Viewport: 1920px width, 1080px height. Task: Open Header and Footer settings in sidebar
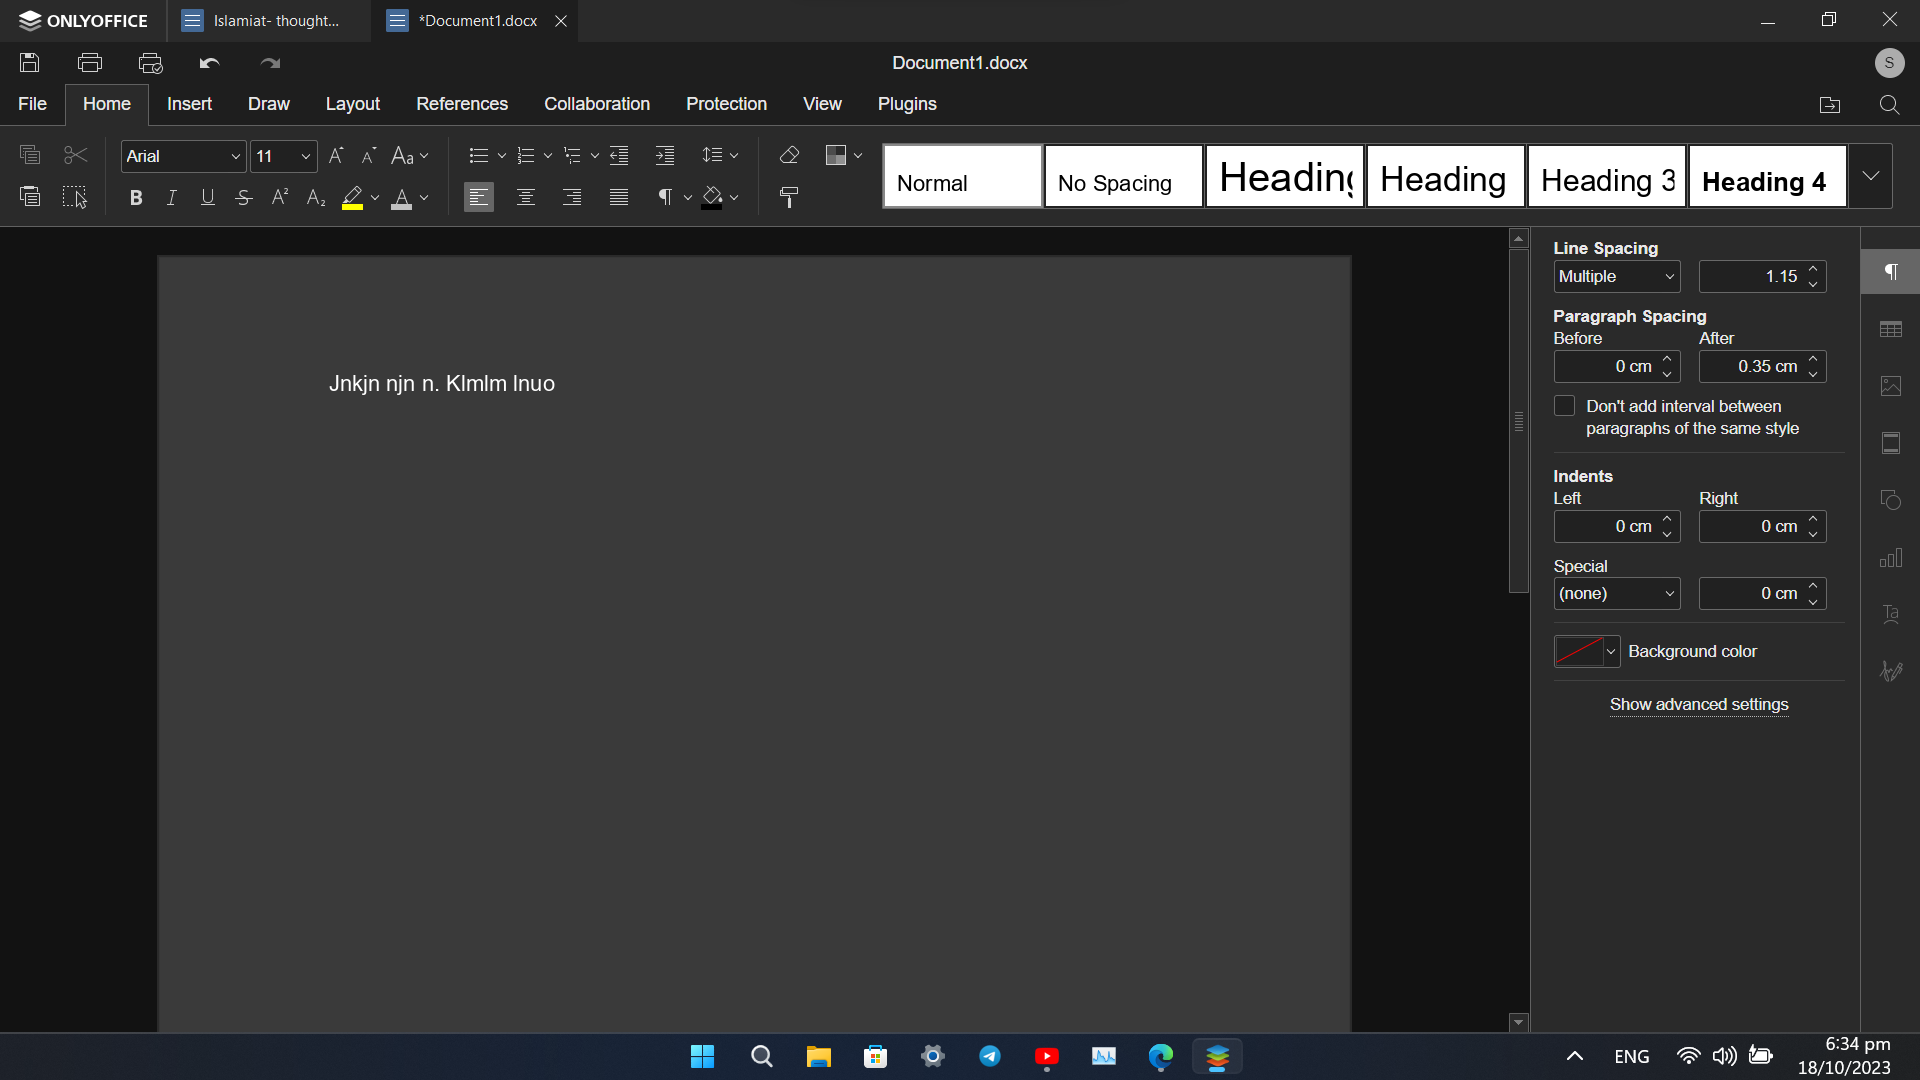[x=1891, y=443]
